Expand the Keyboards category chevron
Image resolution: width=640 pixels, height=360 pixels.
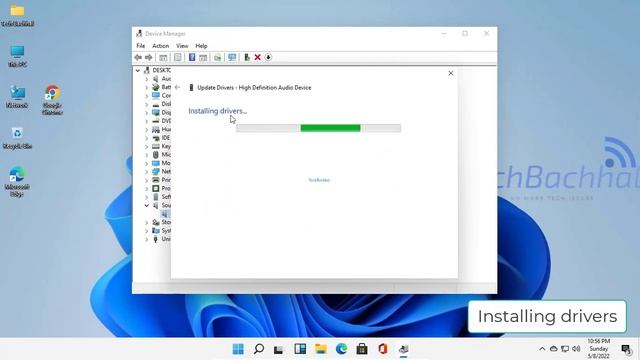click(x=147, y=147)
